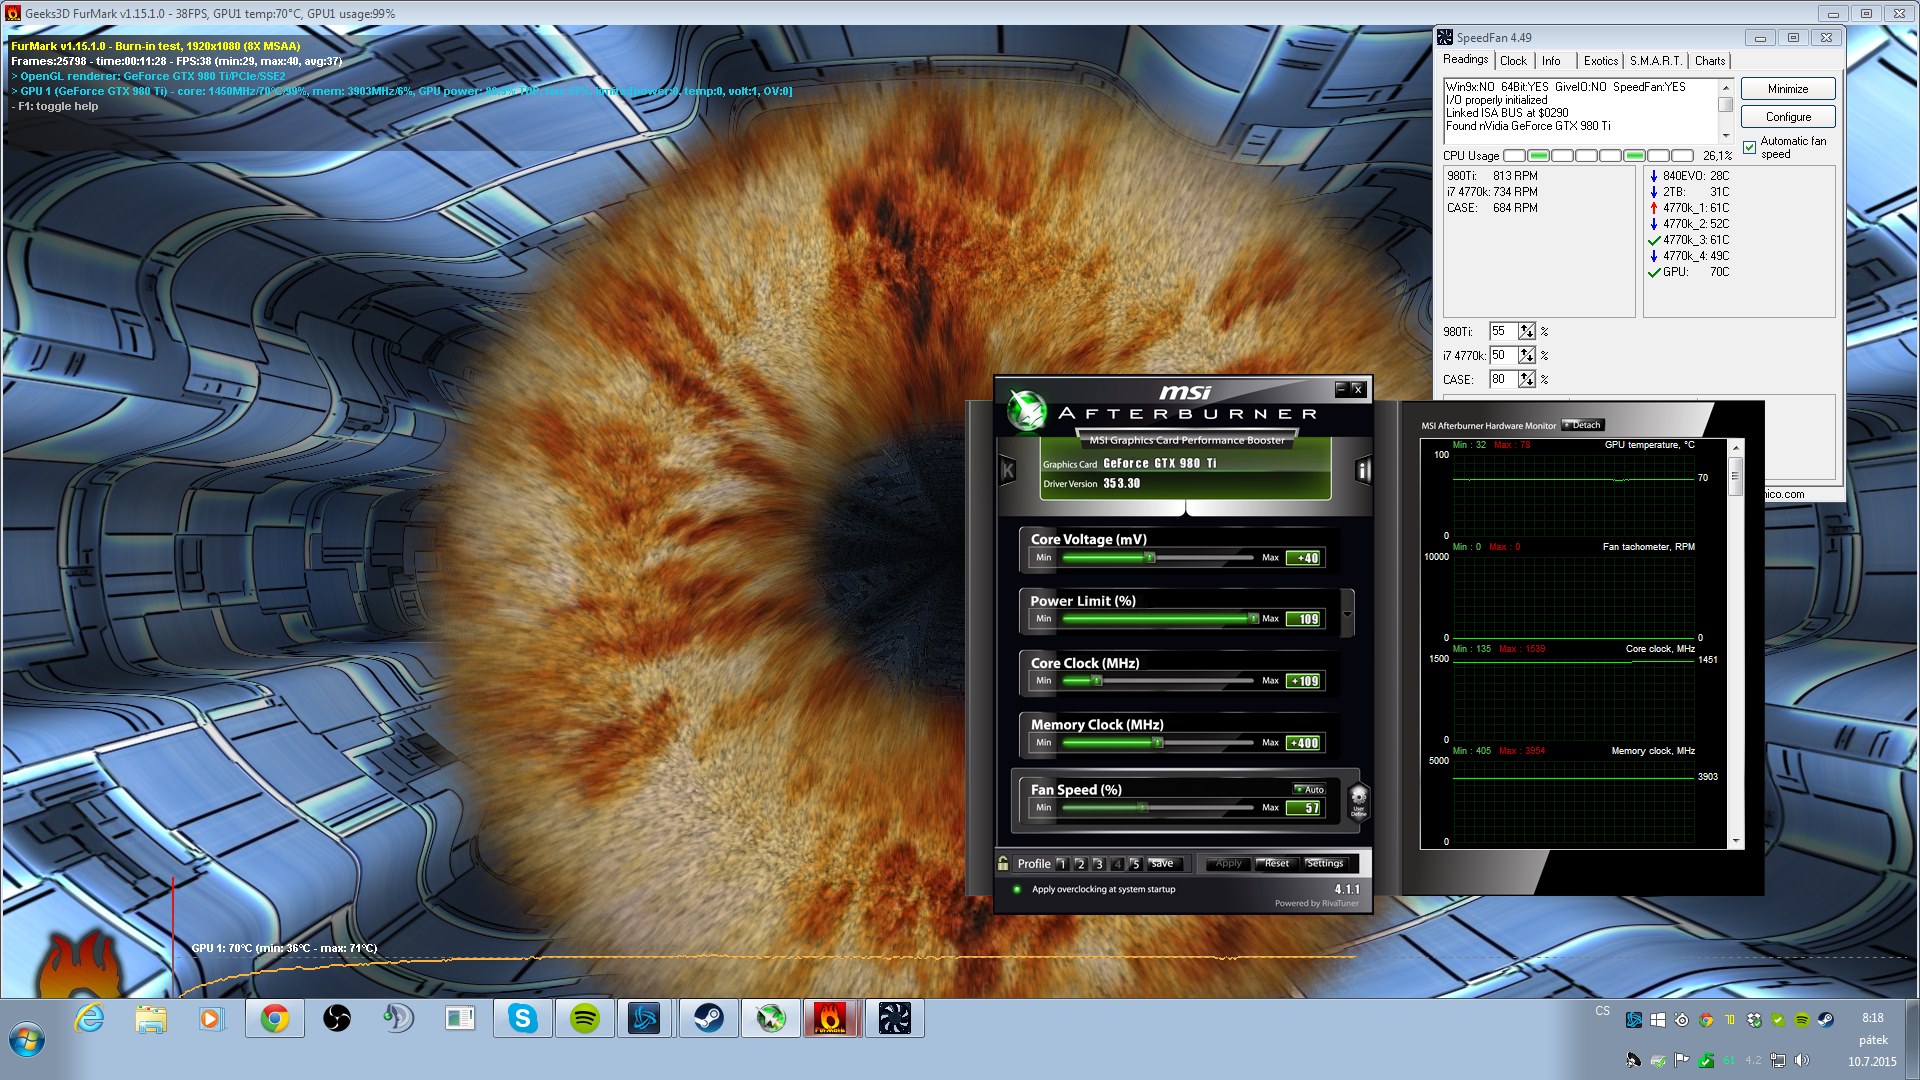Open Action Center flag tray icon
The height and width of the screenshot is (1080, 1920).
pyautogui.click(x=1682, y=1060)
